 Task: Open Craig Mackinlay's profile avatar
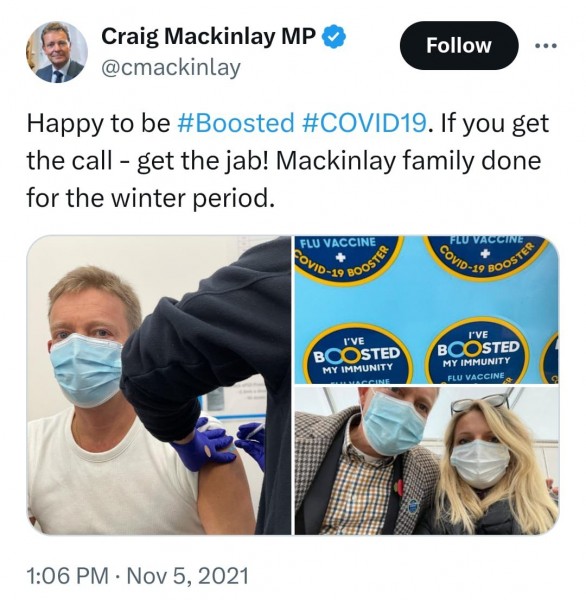(x=57, y=52)
